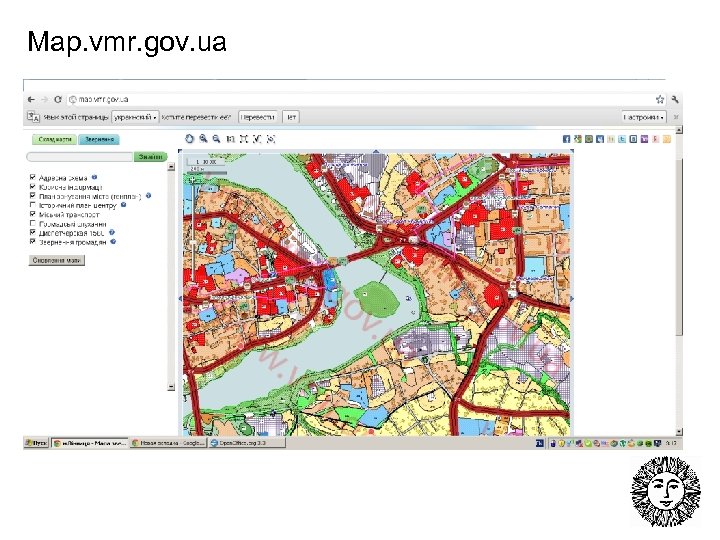The width and height of the screenshot is (720, 540).
Task: Toggle the second layer checkbox
Action: [x=33, y=186]
